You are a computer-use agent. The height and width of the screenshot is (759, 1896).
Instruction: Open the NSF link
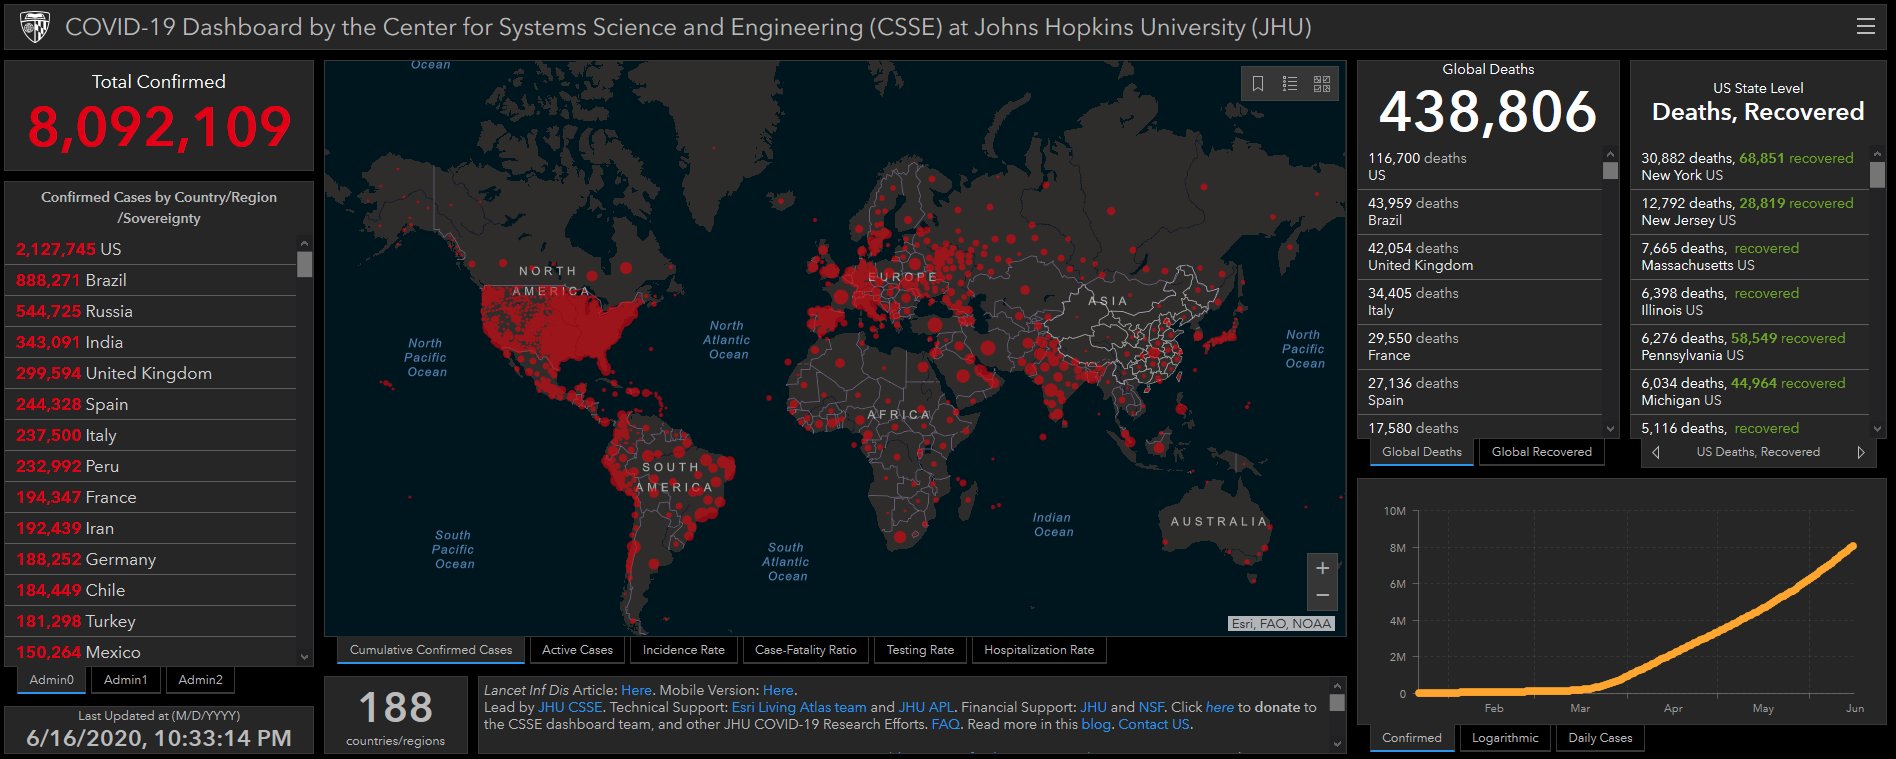(1151, 707)
